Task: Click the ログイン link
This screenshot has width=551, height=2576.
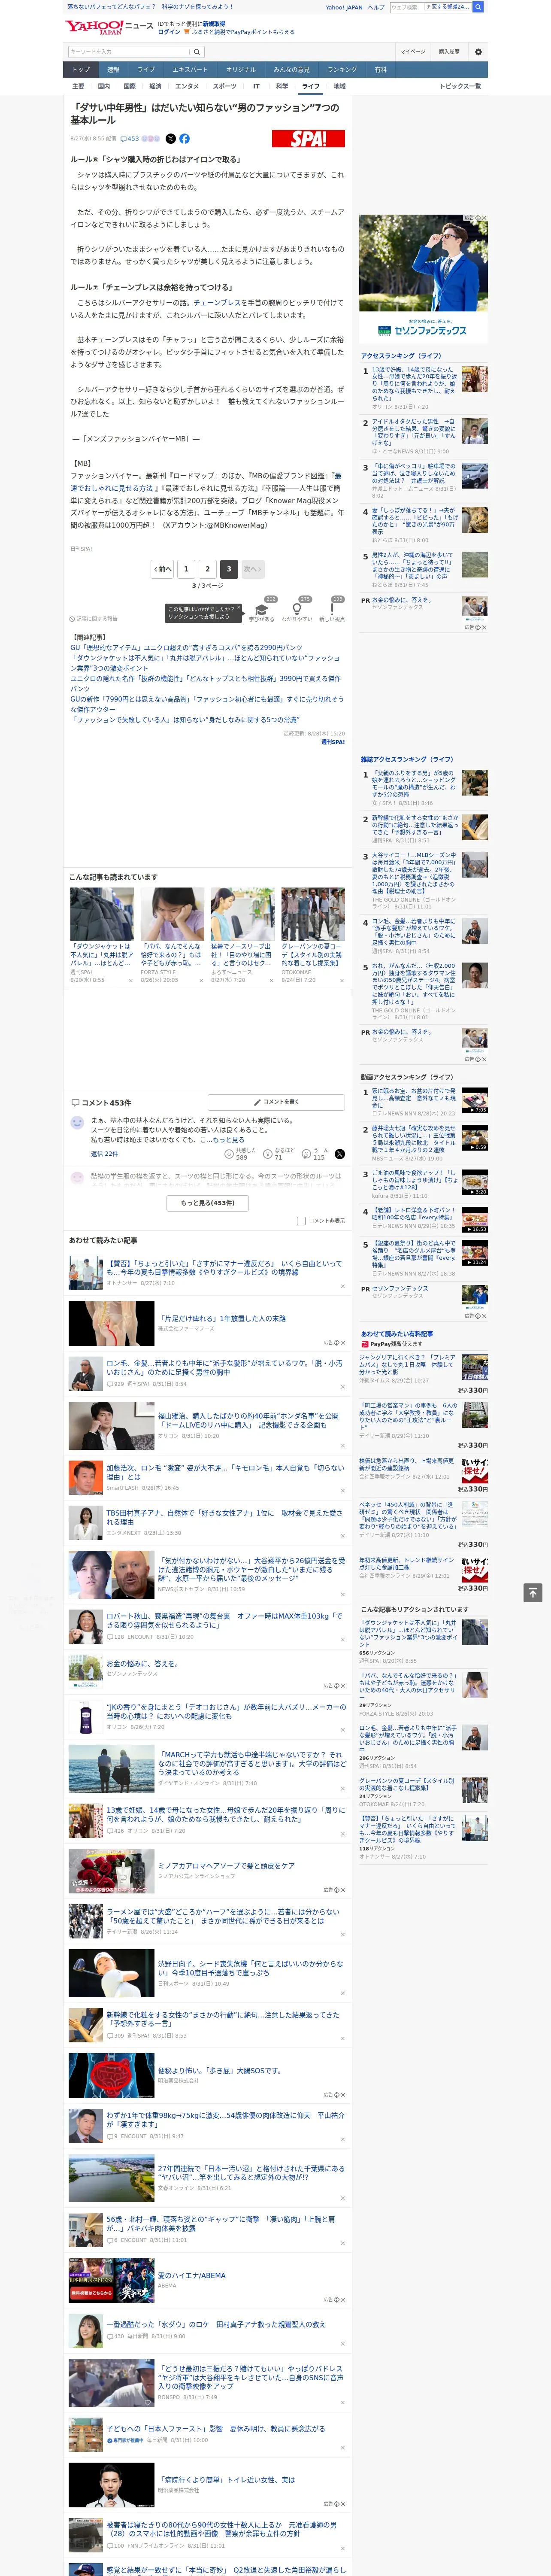Action: pos(169,32)
